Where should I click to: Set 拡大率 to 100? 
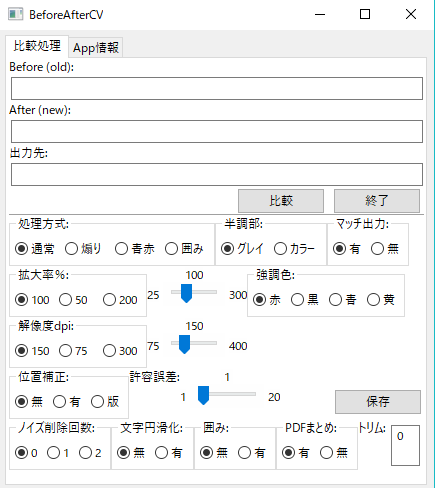(x=32, y=300)
